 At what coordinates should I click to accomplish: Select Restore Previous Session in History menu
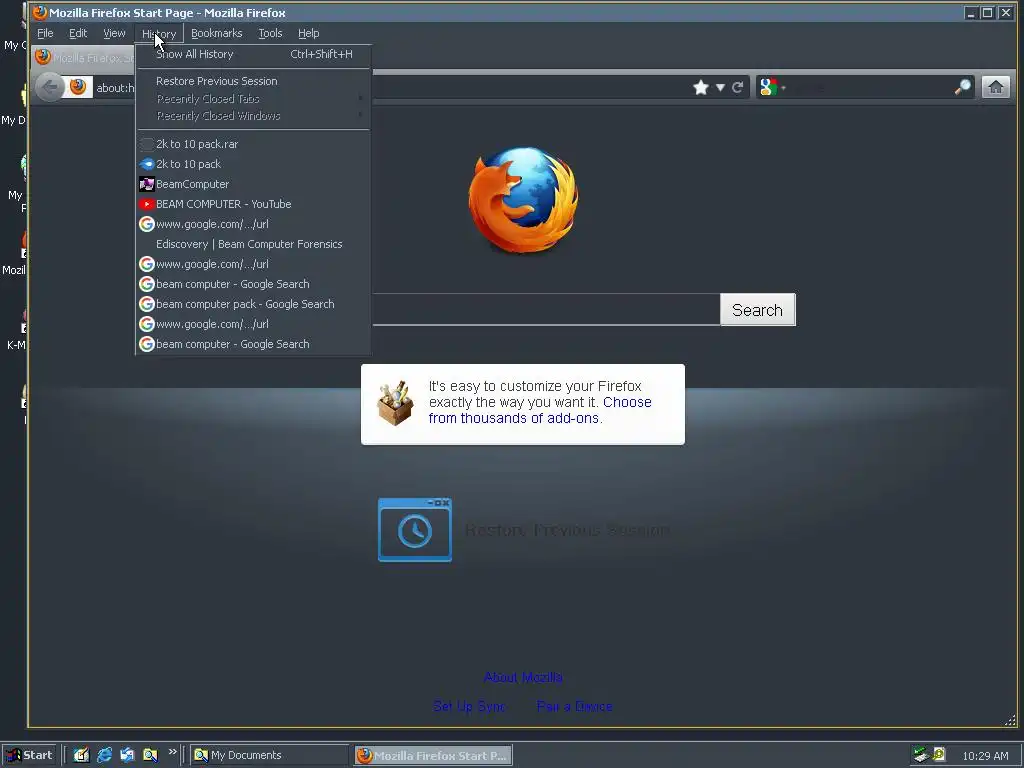coord(253,81)
